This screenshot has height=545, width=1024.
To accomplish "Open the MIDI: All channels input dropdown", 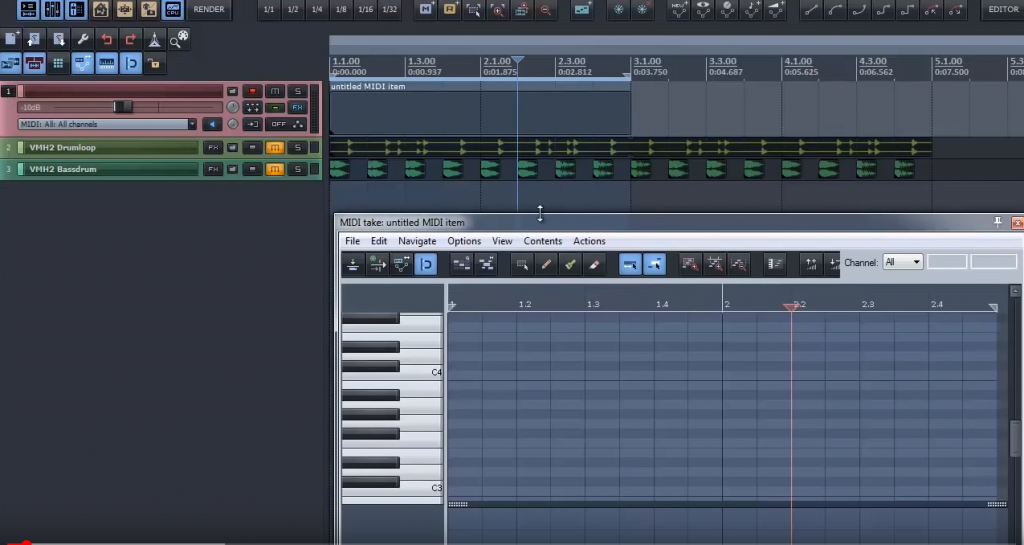I will pyautogui.click(x=107, y=124).
